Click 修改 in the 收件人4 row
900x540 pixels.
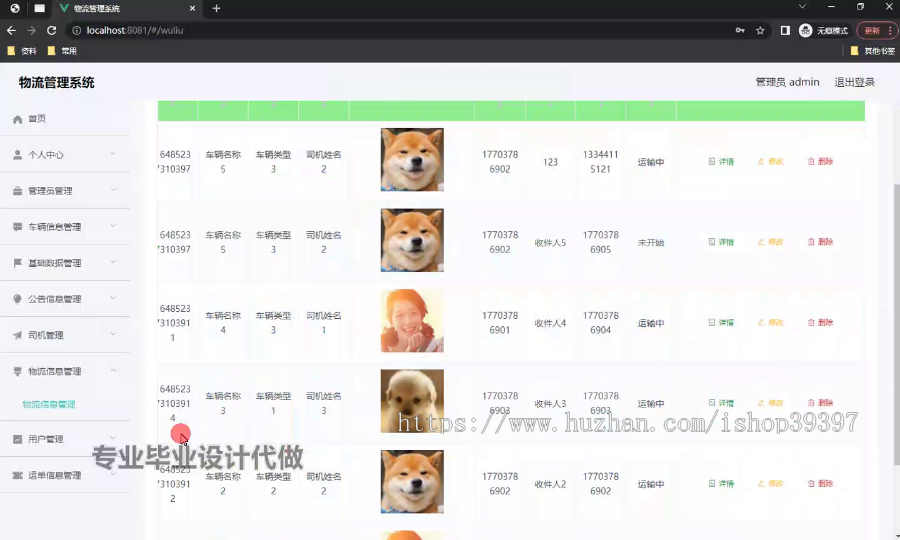pos(771,323)
